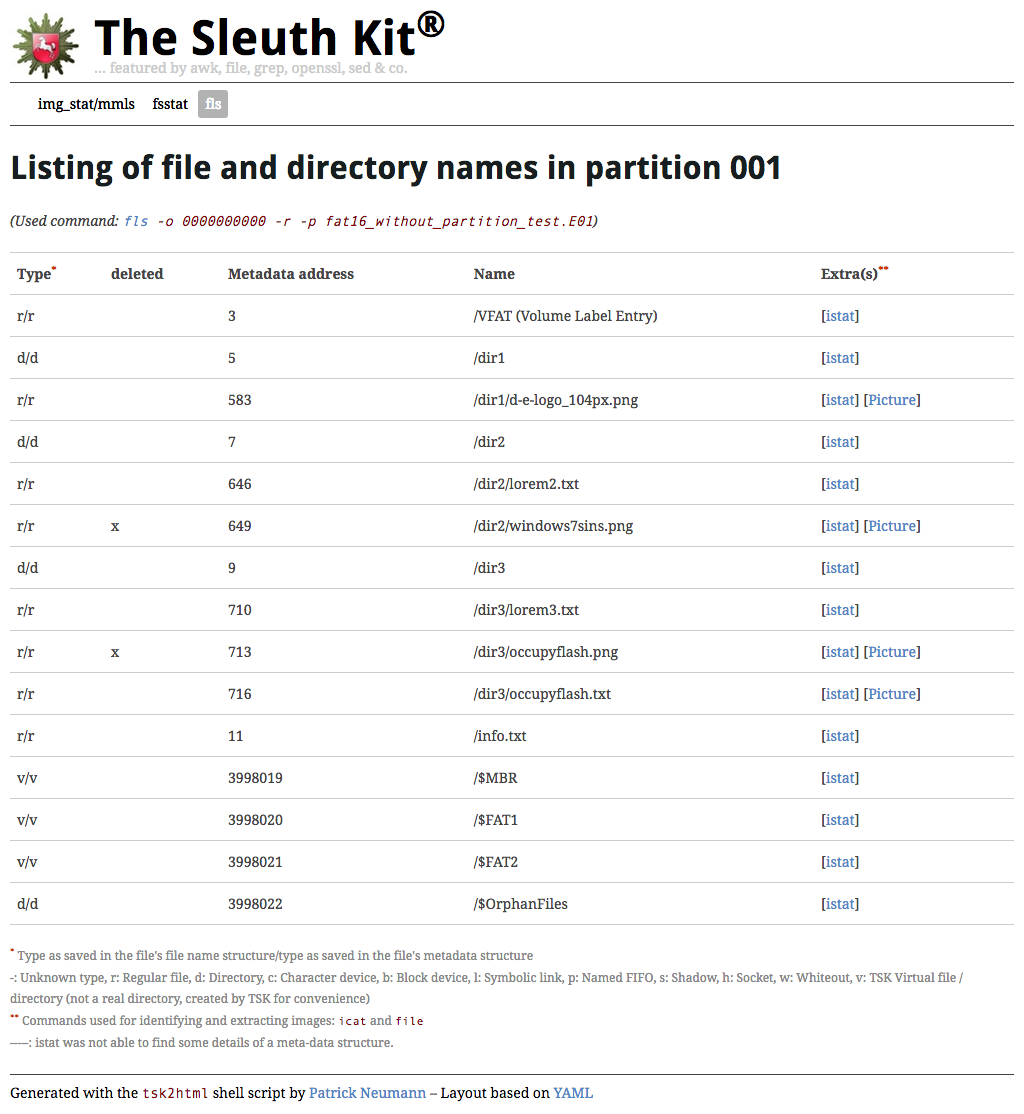Switch to the fsstat tab
Screen dimensions: 1024x1114
click(170, 104)
